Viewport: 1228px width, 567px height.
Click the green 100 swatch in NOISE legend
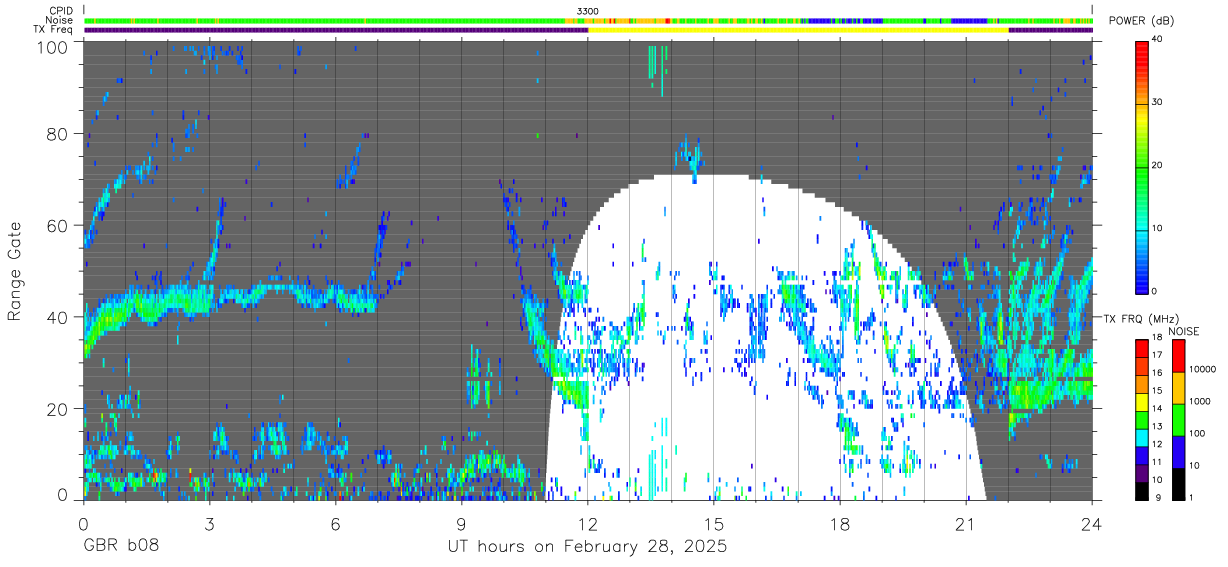point(1178,420)
